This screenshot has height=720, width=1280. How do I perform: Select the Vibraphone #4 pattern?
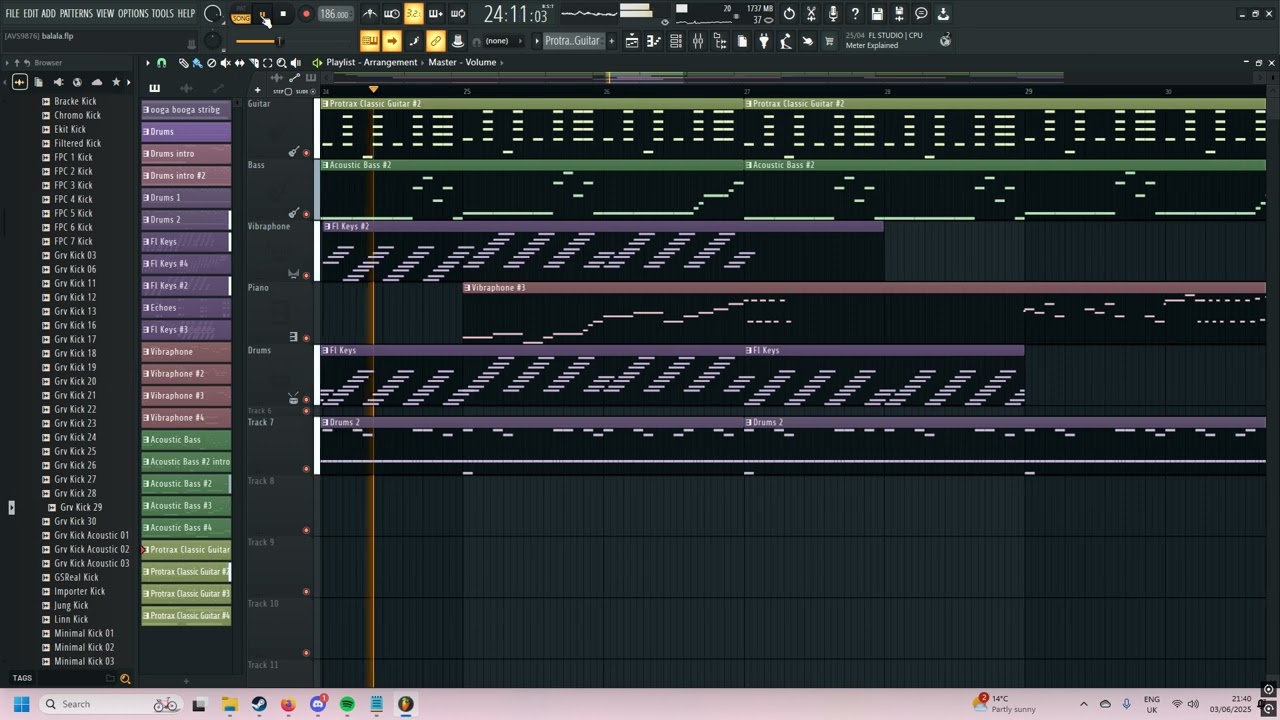click(186, 418)
